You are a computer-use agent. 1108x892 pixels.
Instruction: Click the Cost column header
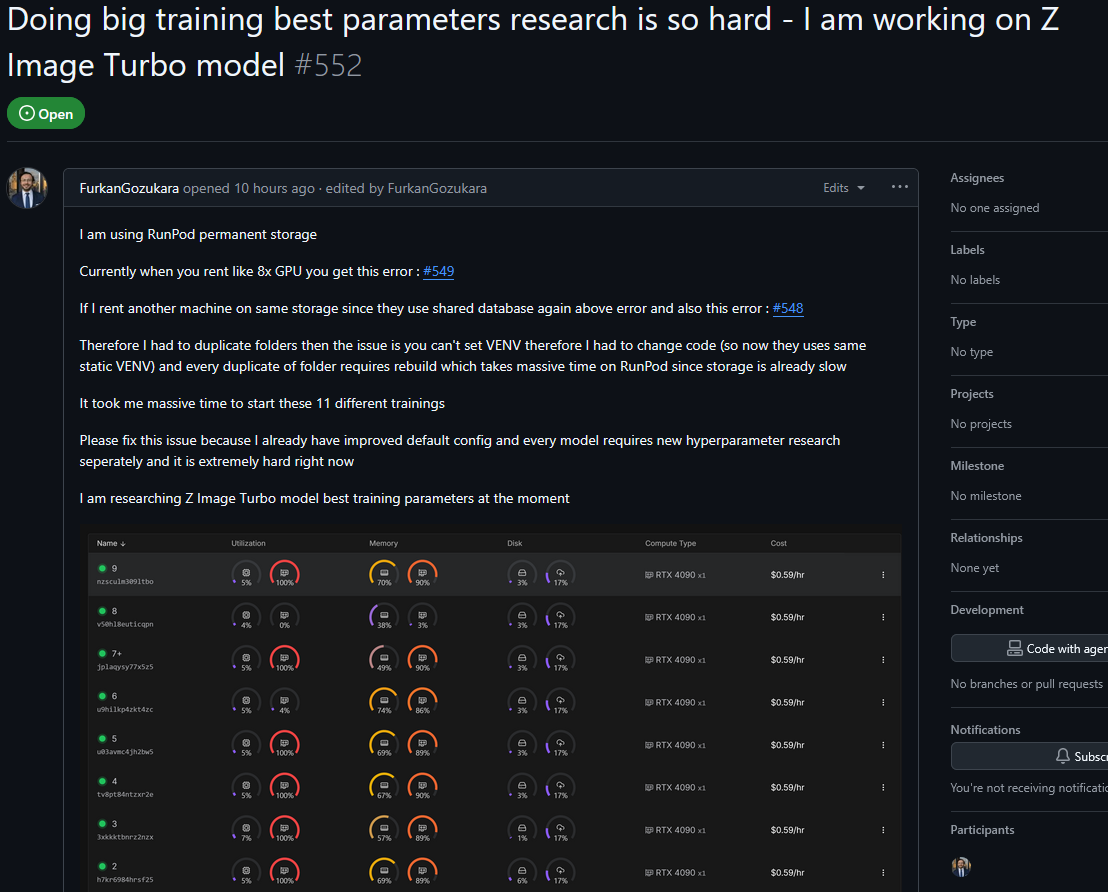(778, 544)
